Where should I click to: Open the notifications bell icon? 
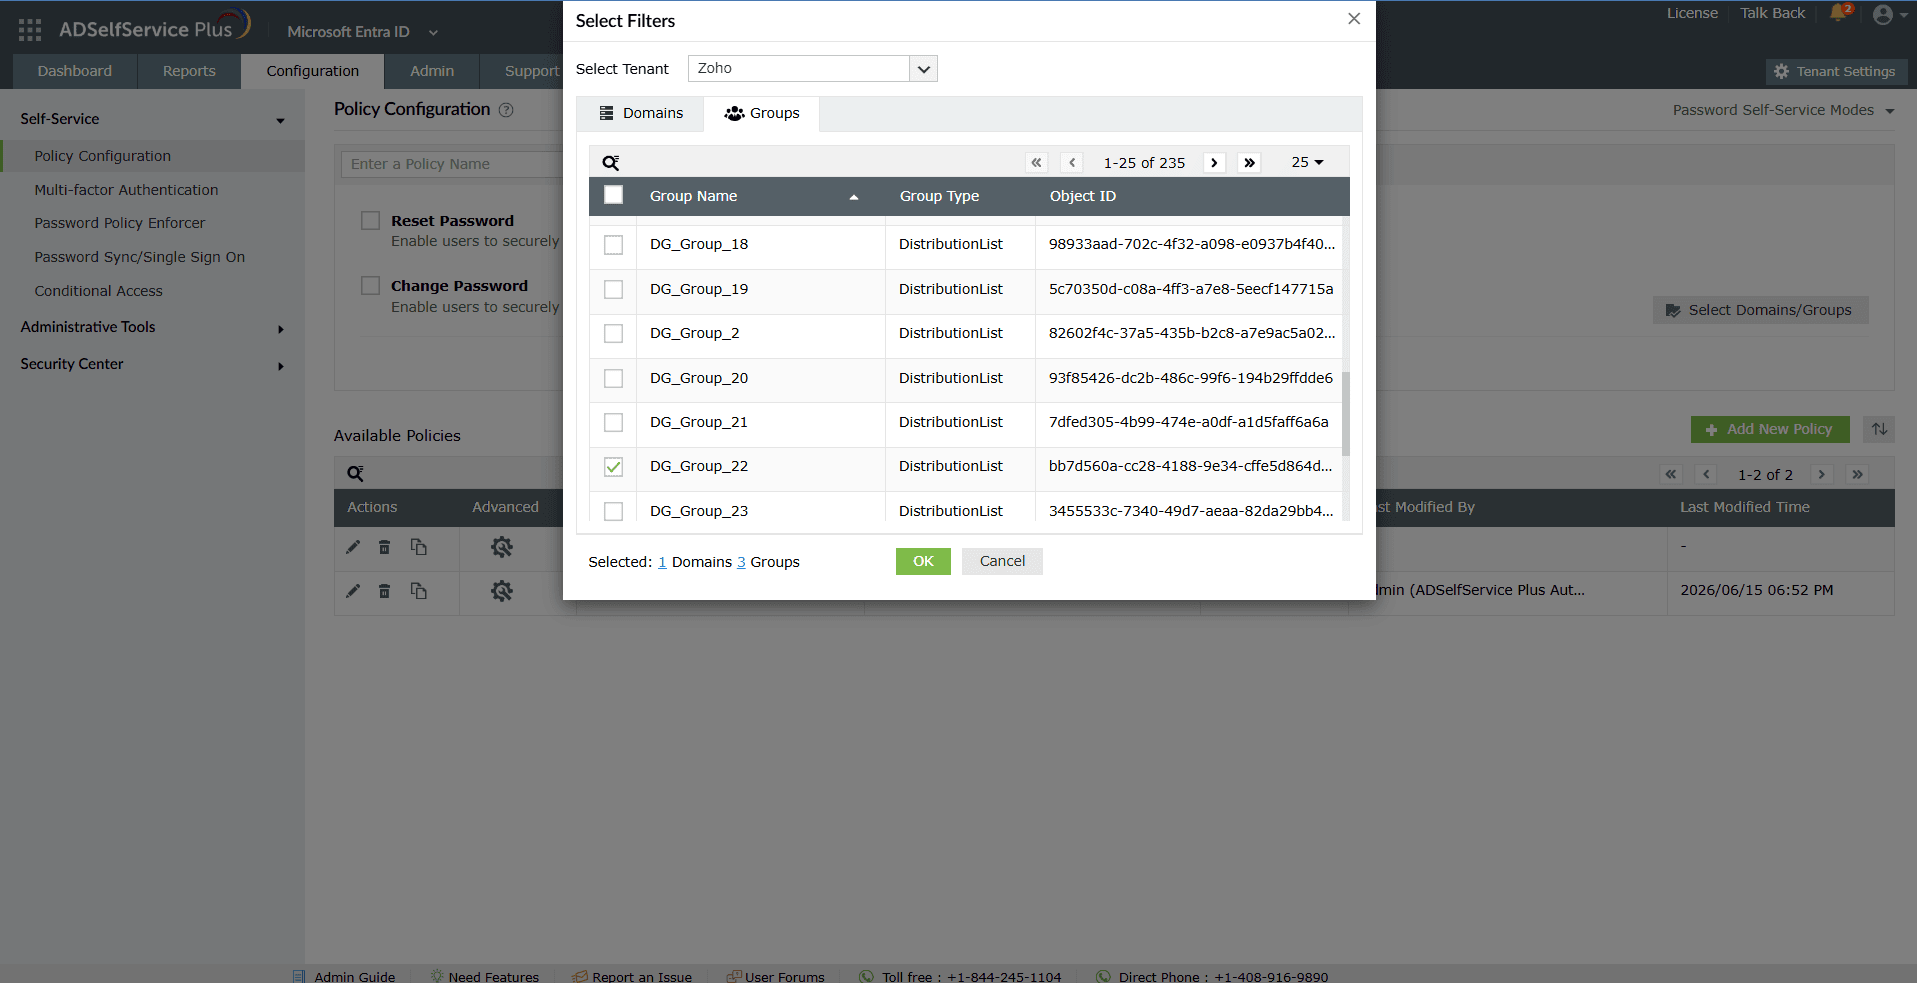pyautogui.click(x=1838, y=13)
